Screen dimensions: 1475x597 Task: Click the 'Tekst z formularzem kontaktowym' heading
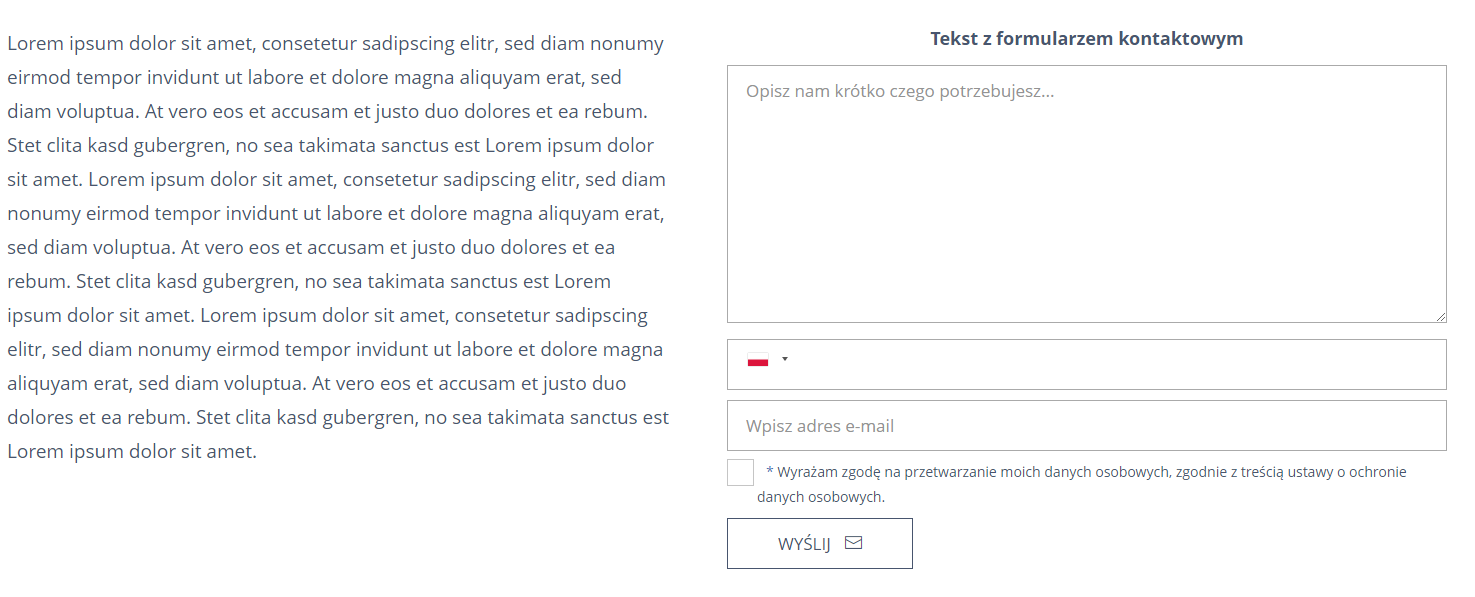click(1086, 39)
